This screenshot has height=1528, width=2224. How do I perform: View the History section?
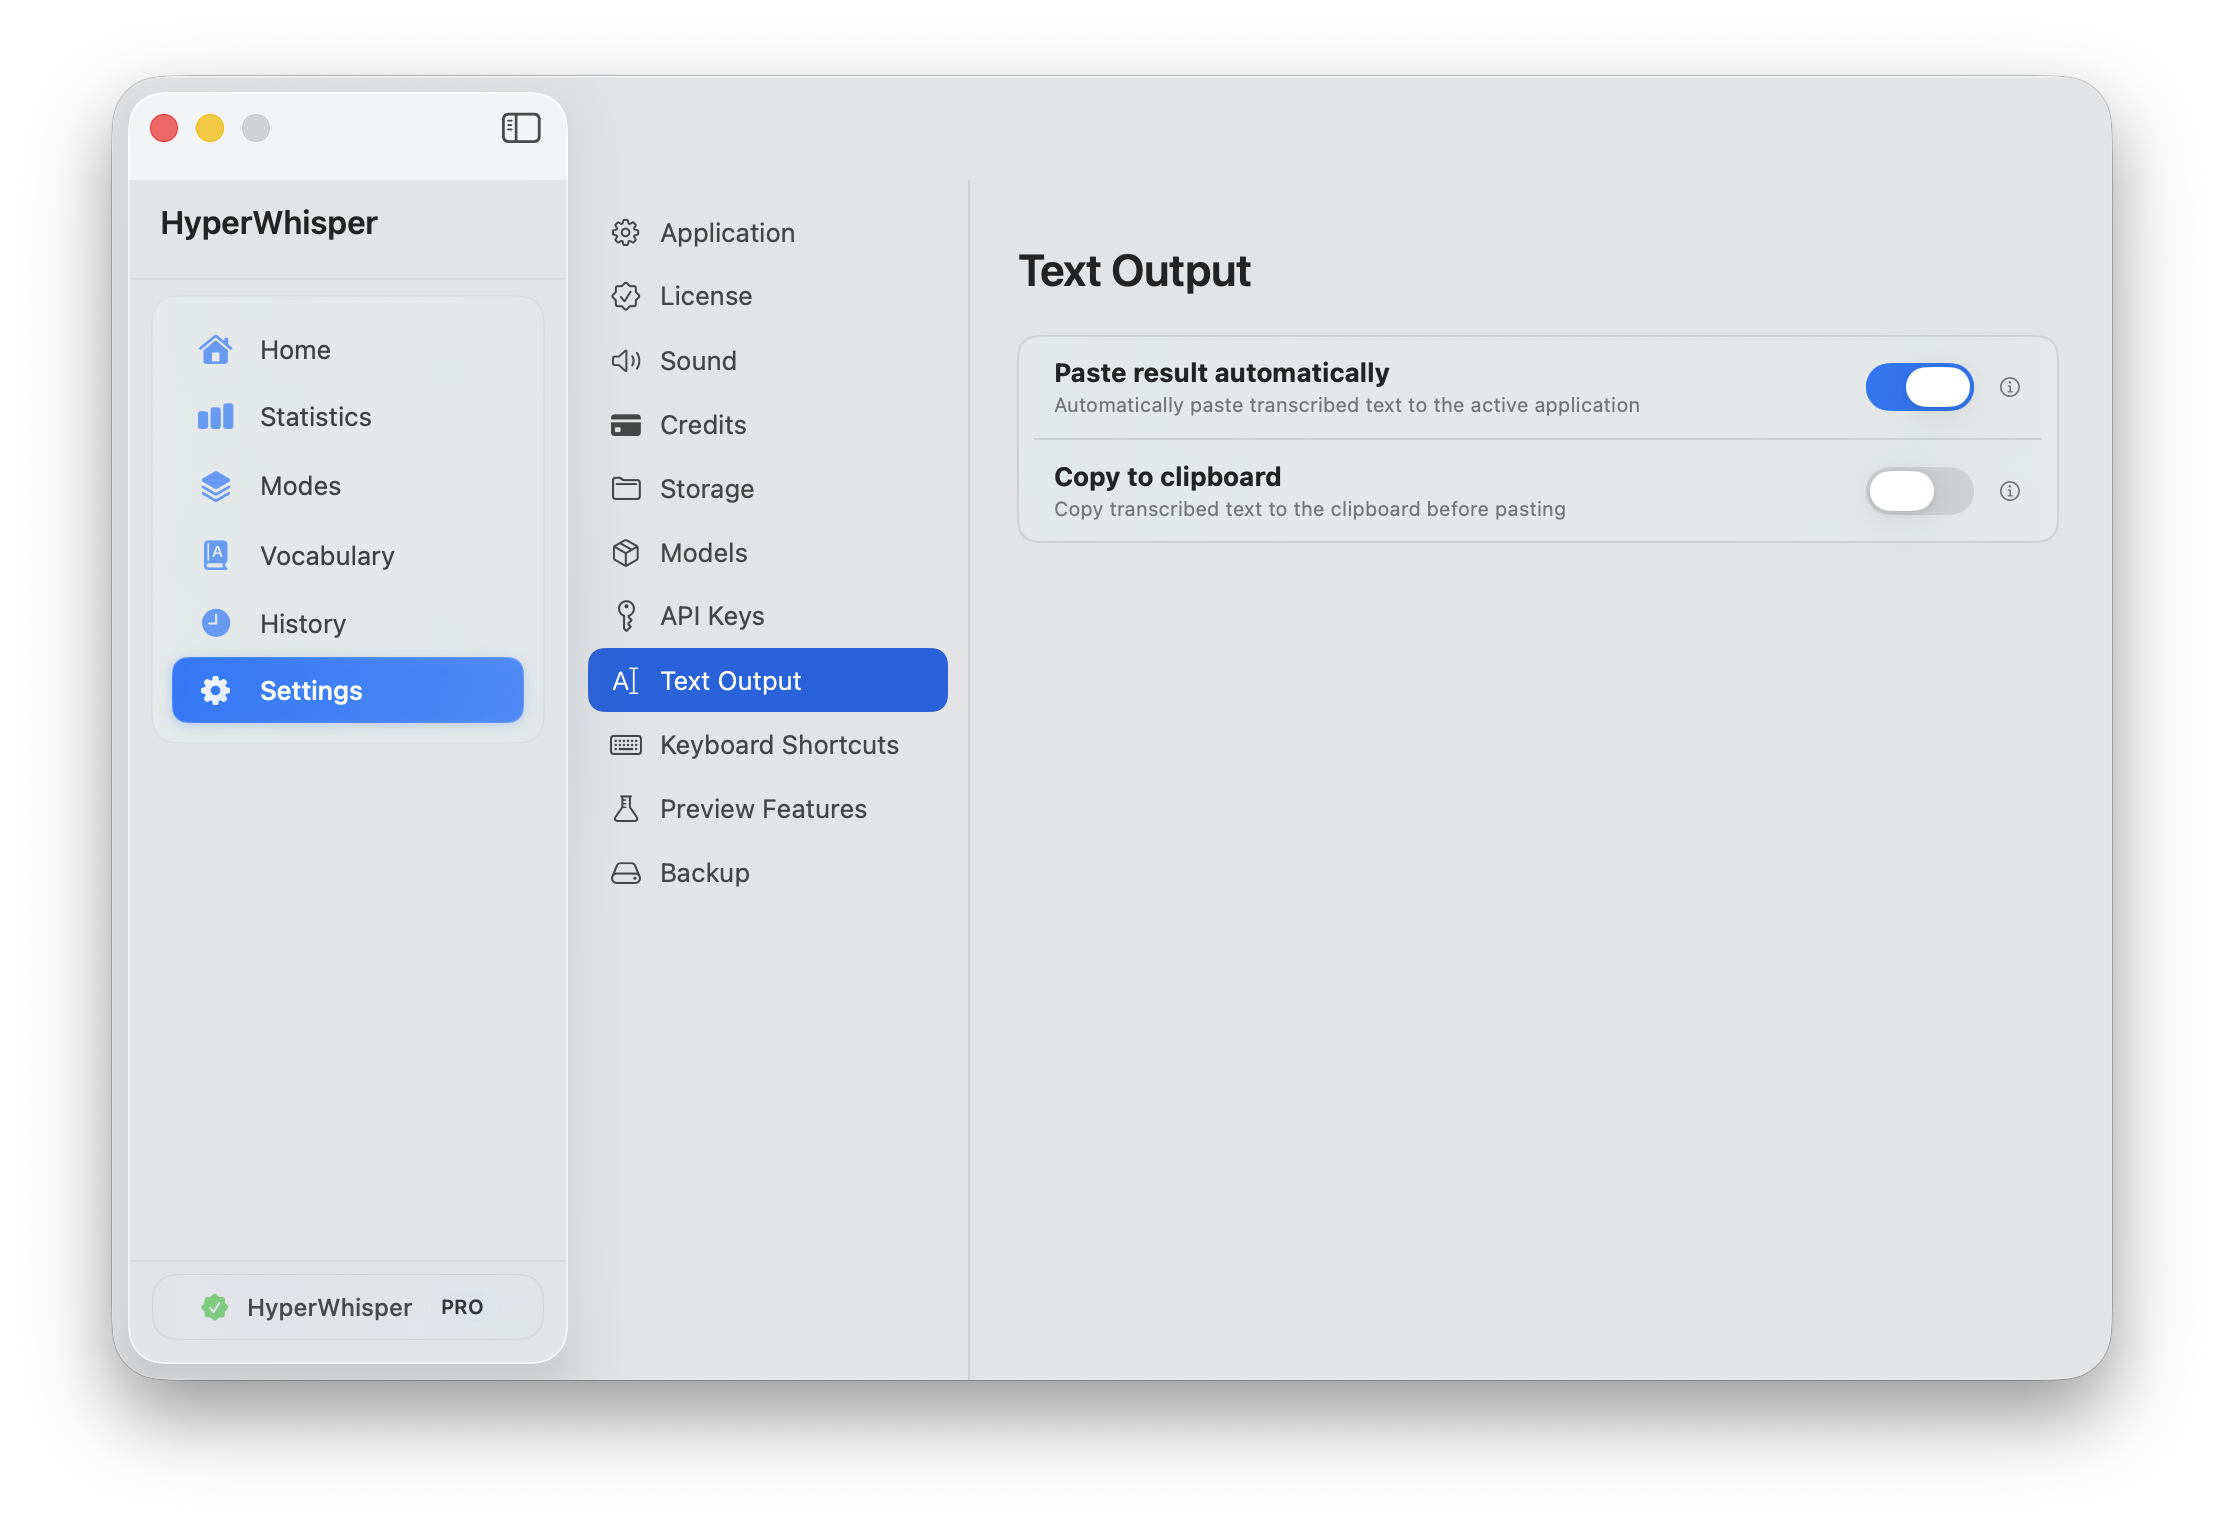[x=348, y=623]
